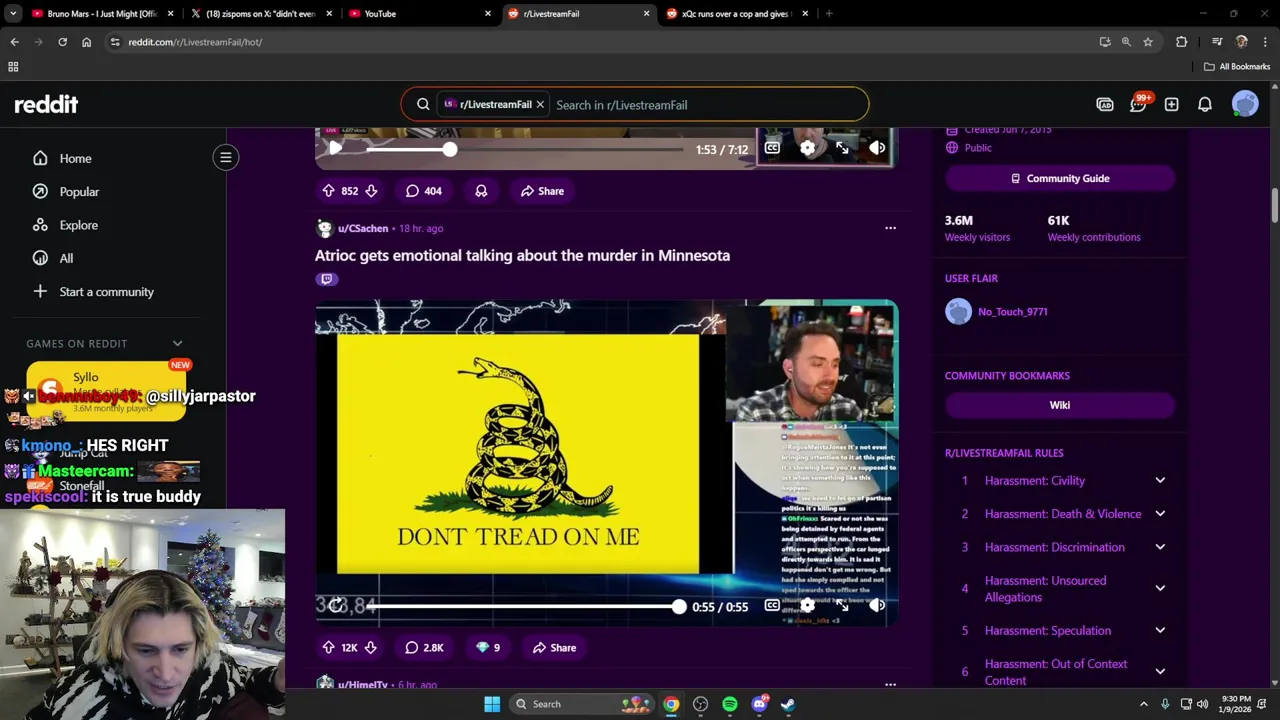Open options menu on u/HimelTv post

click(x=890, y=685)
